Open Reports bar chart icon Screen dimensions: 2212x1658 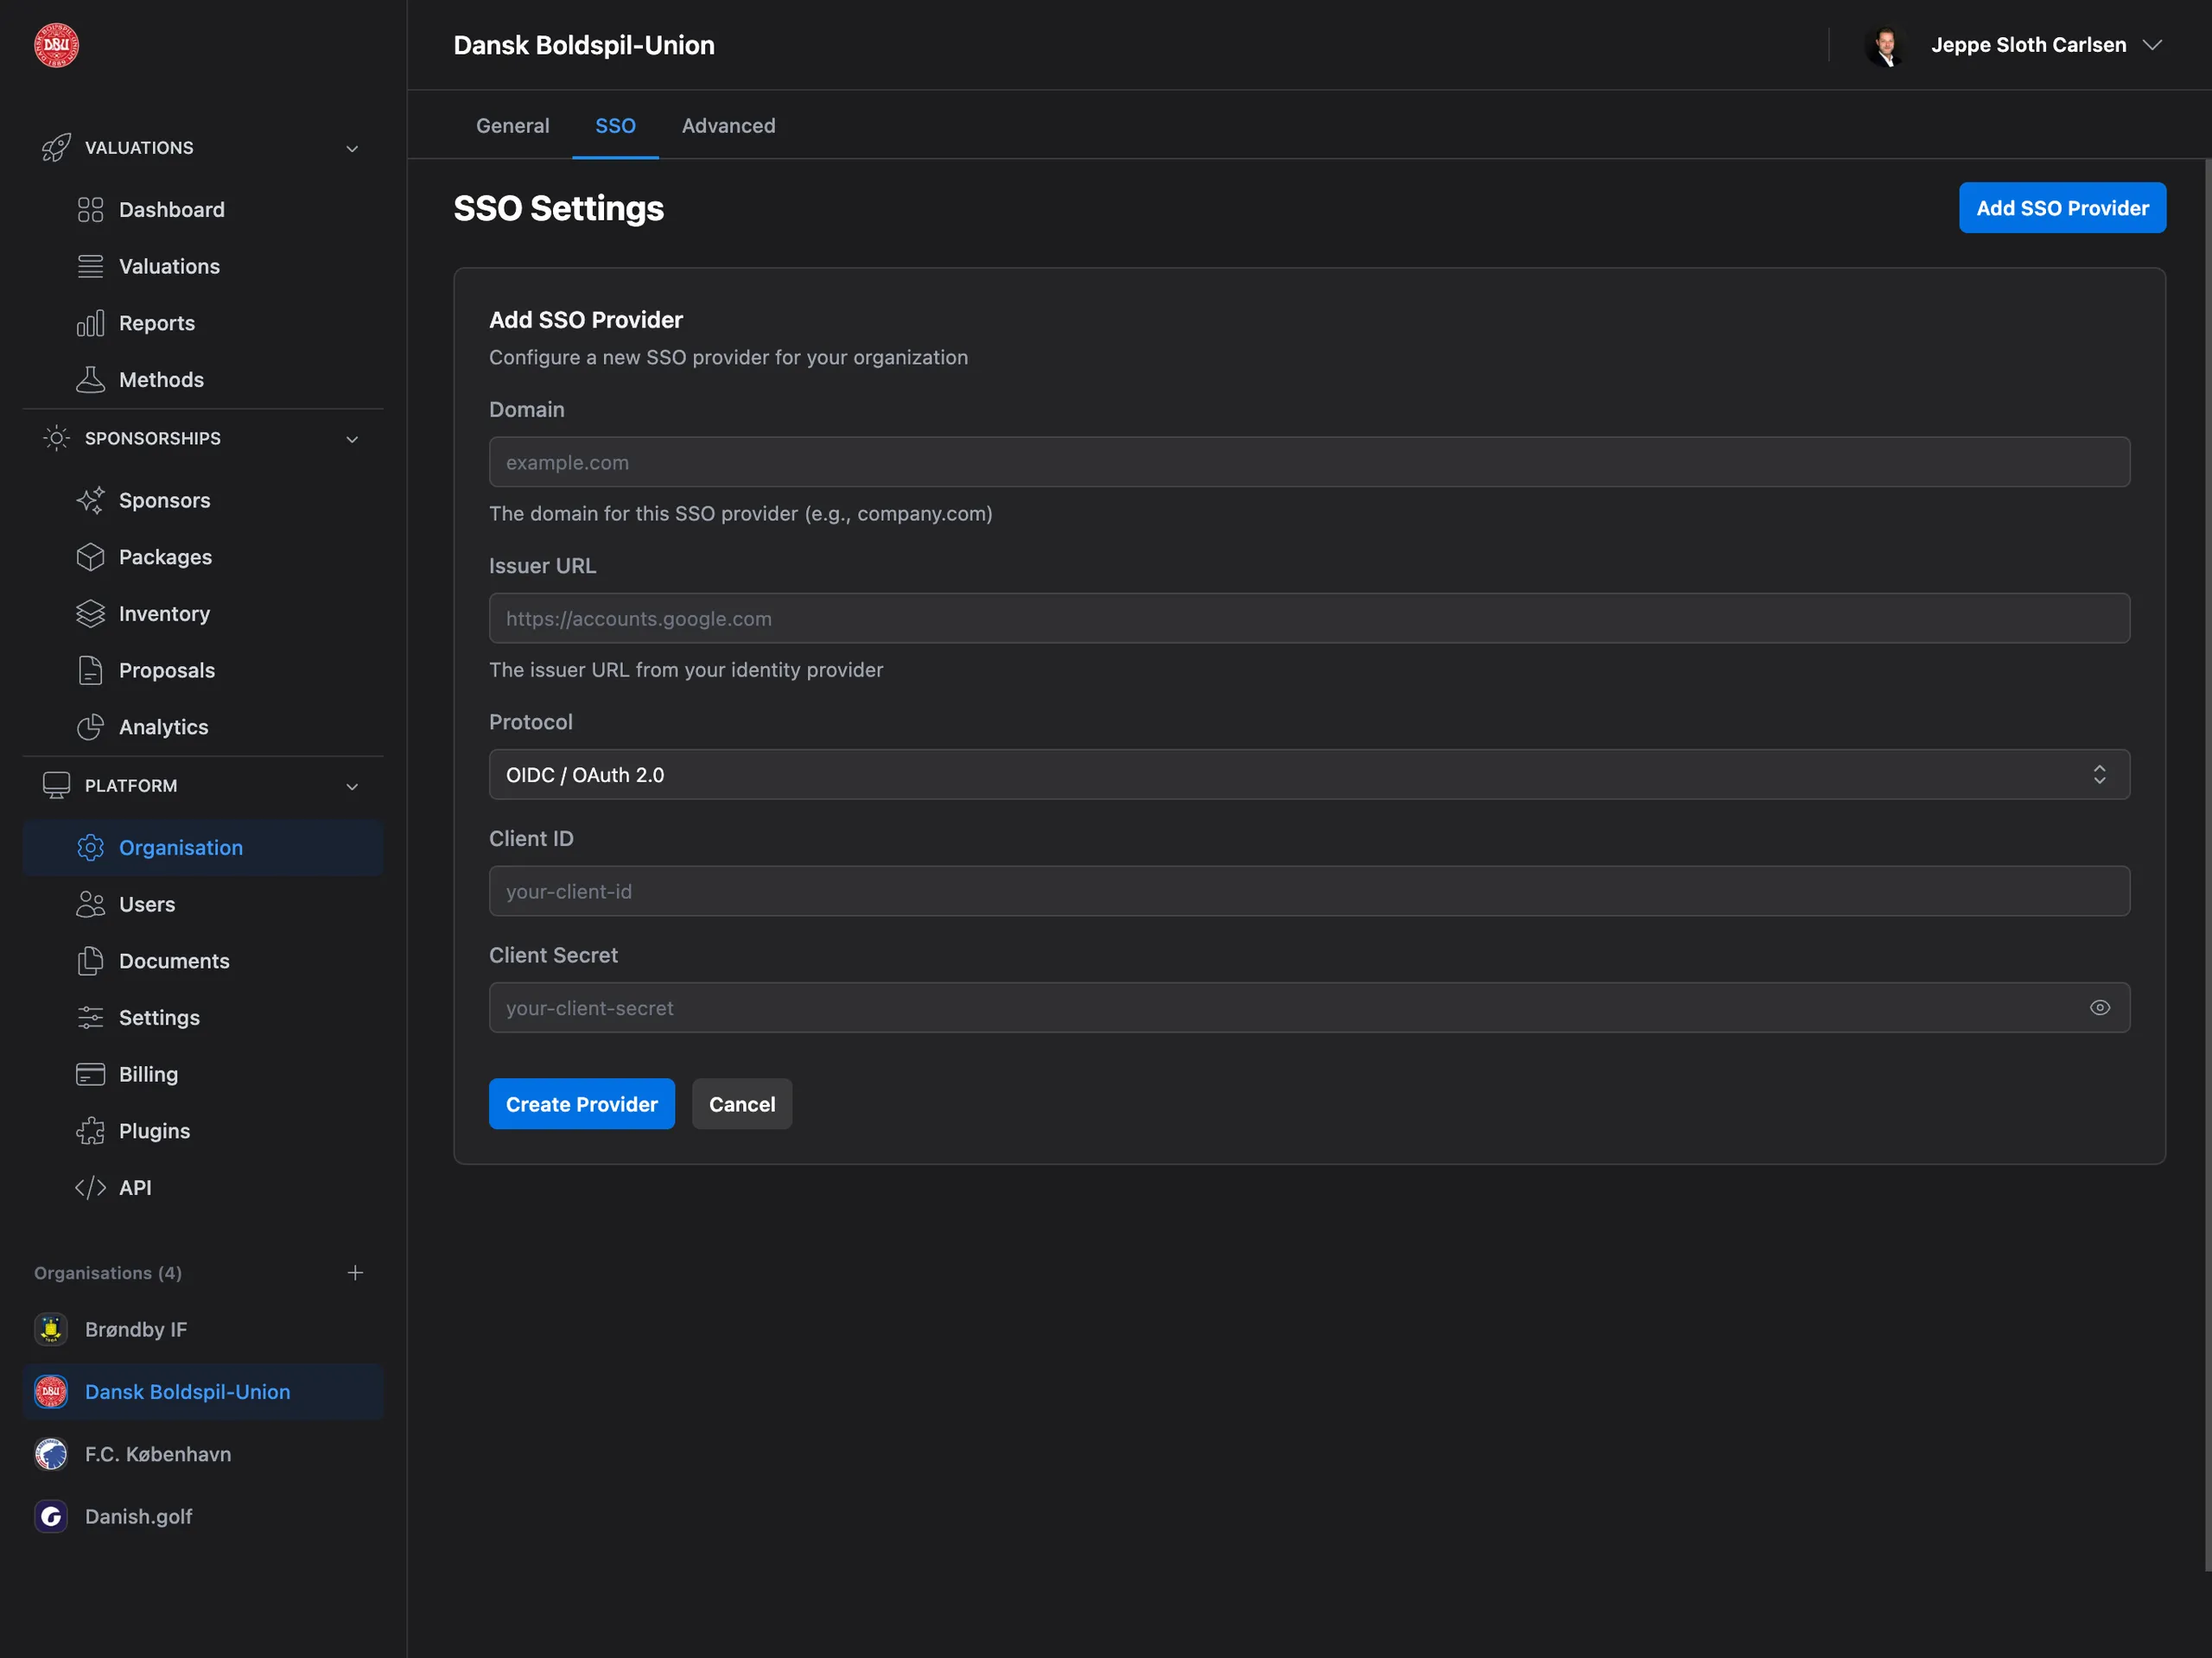90,323
